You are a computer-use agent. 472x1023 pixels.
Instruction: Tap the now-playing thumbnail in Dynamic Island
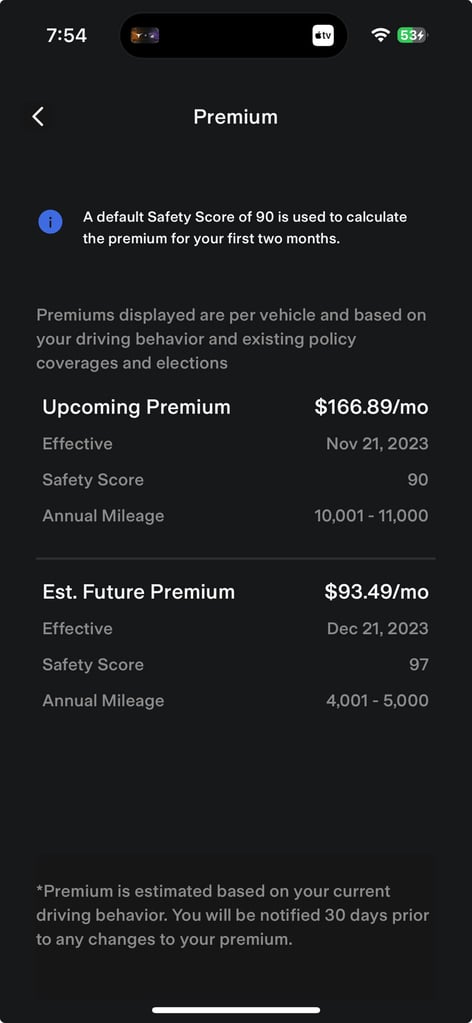click(x=145, y=35)
